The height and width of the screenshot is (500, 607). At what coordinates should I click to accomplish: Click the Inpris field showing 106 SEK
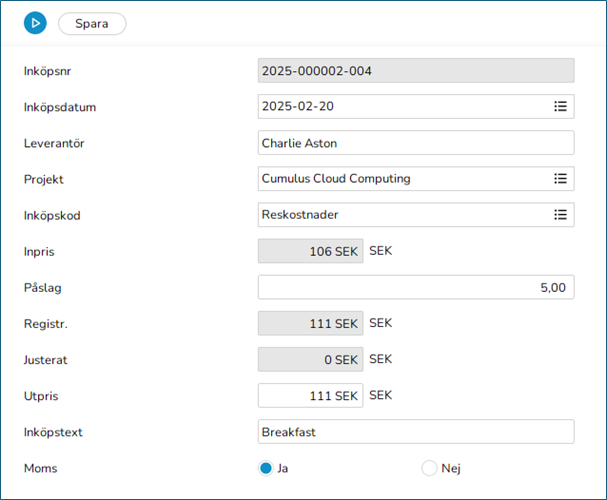pos(309,251)
